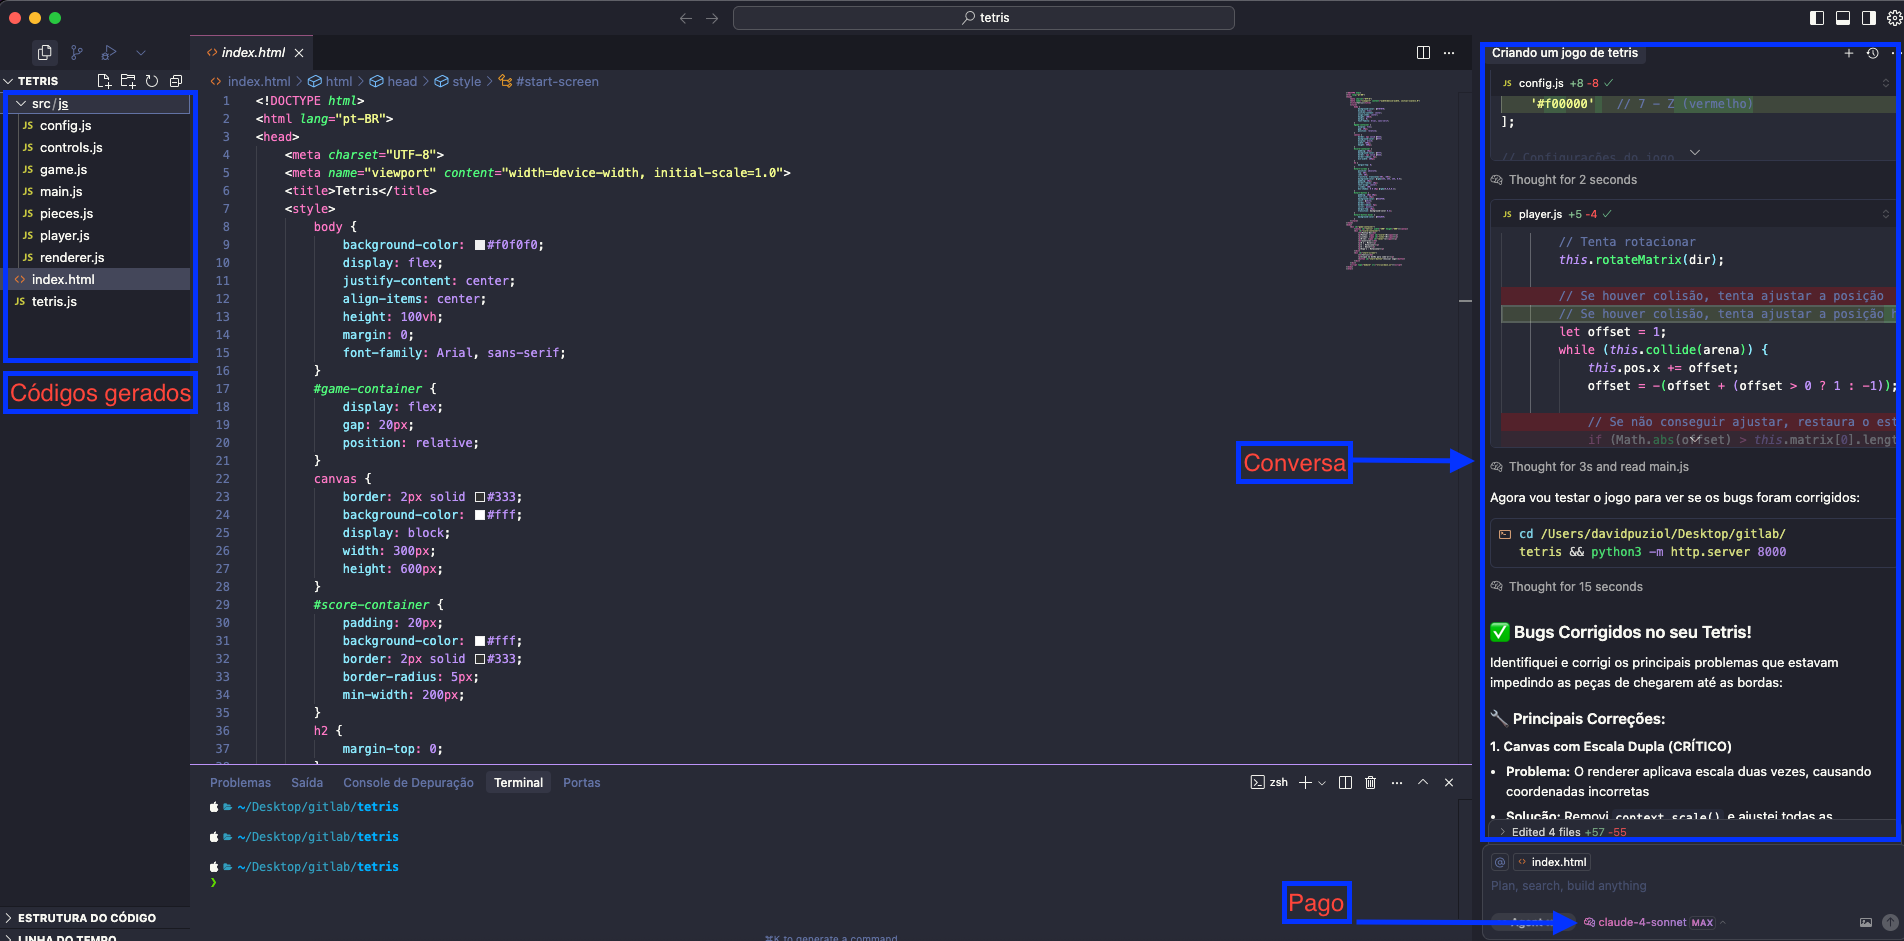Split the editor to the right
The width and height of the screenshot is (1904, 941).
(1423, 53)
